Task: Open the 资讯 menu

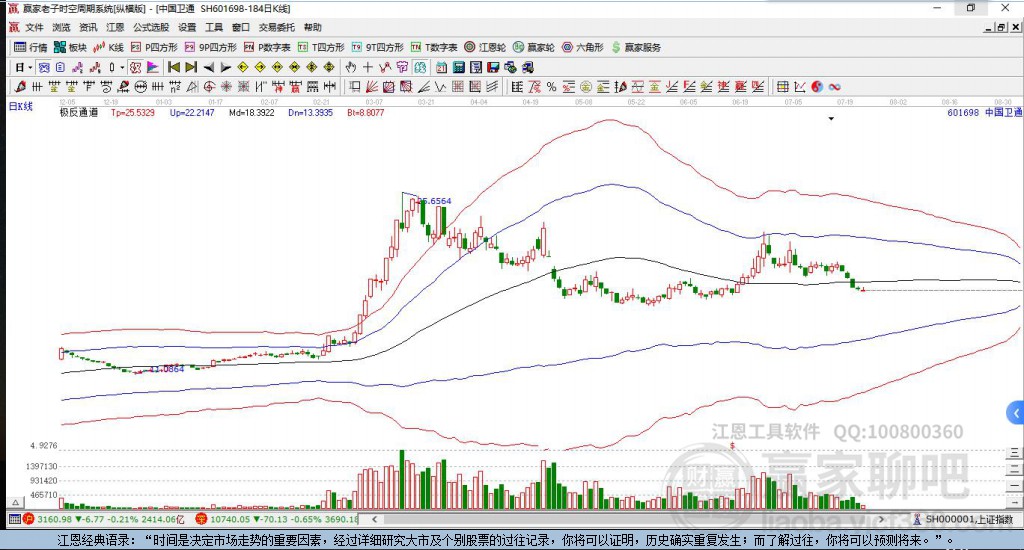Action: (88, 27)
